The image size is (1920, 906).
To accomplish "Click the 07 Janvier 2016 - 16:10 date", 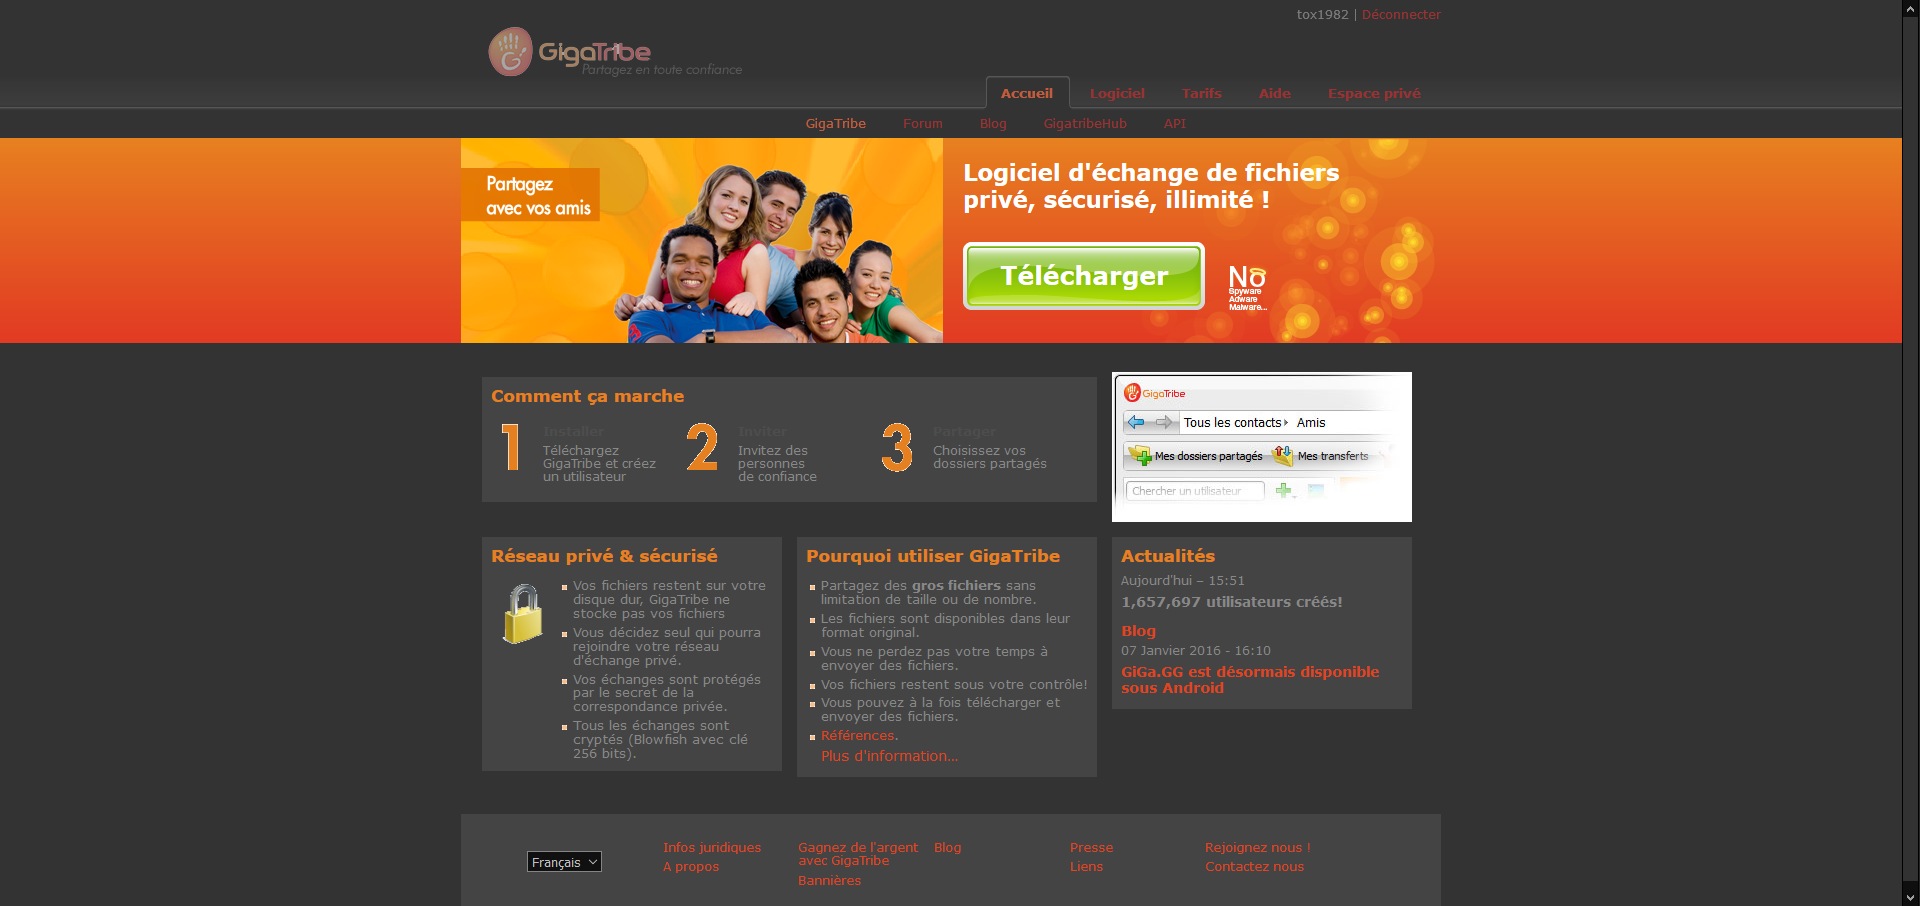I will tap(1195, 651).
